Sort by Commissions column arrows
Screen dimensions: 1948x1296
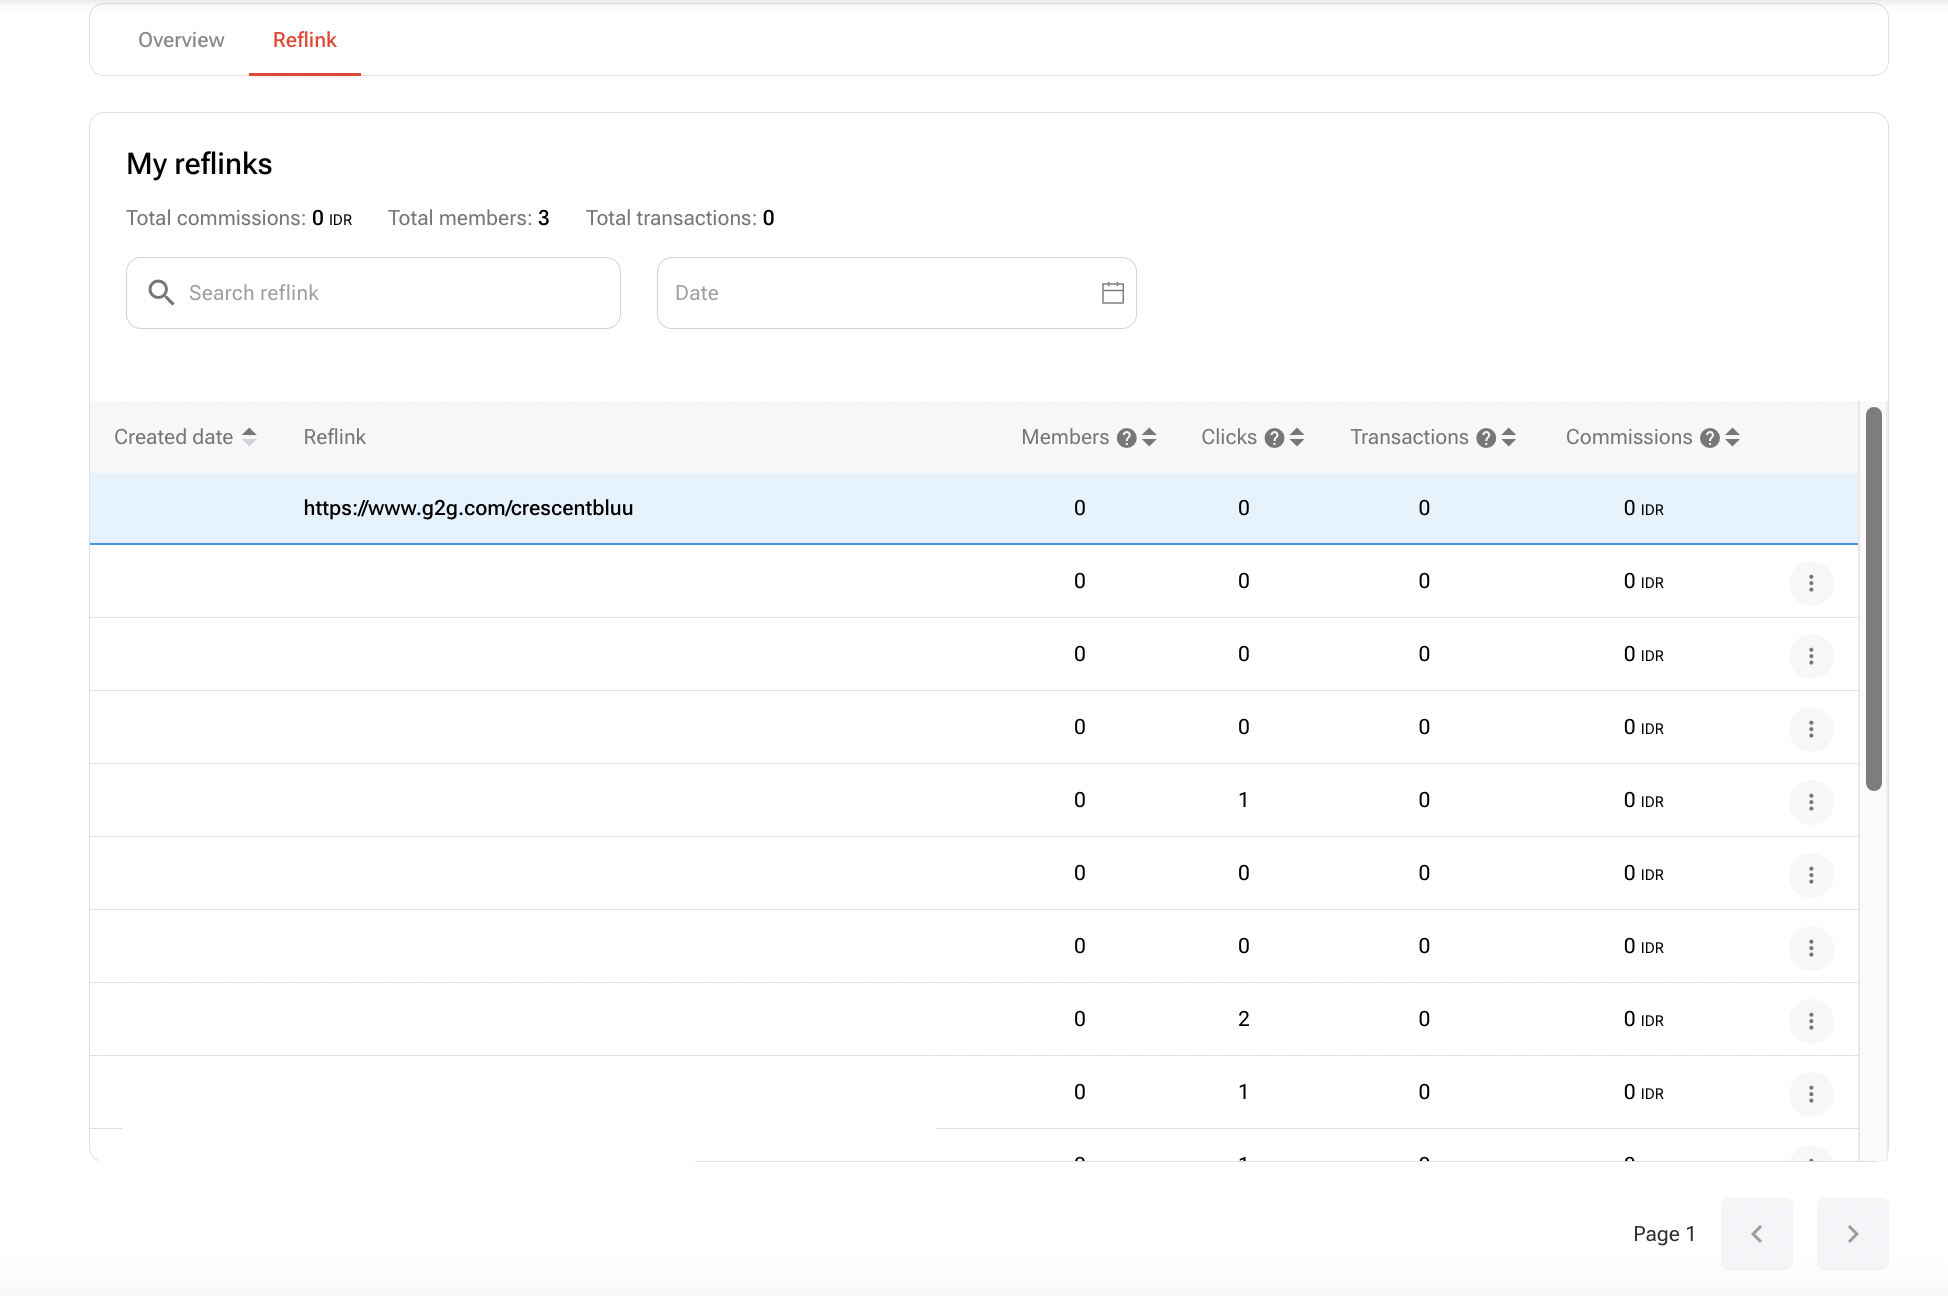click(x=1733, y=437)
